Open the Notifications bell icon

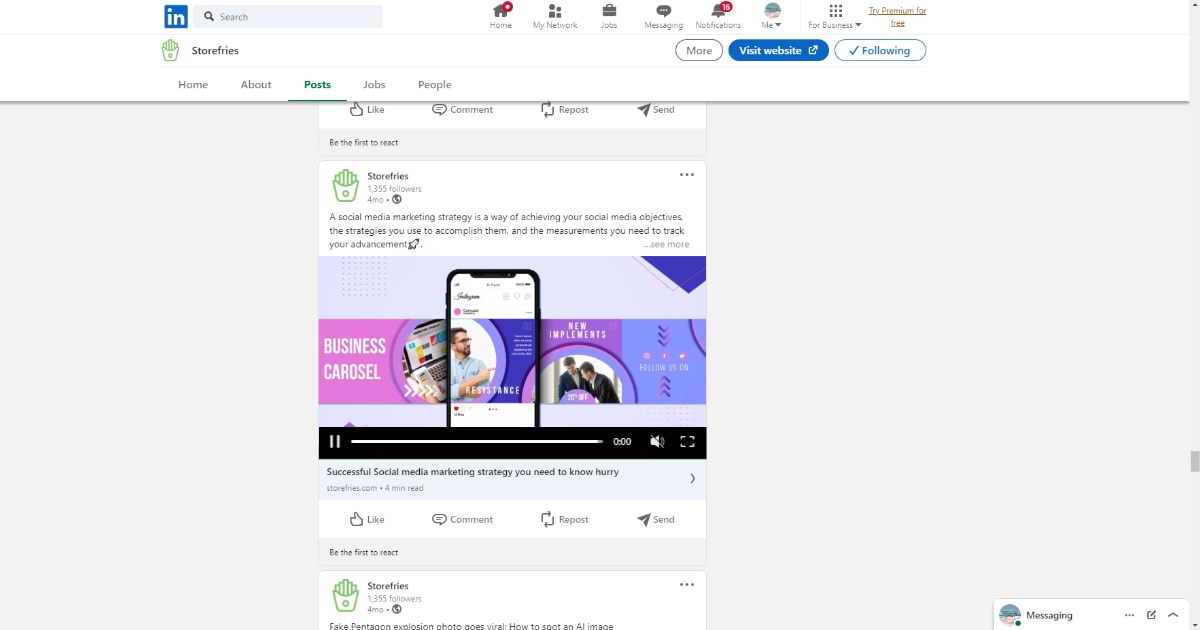click(718, 12)
